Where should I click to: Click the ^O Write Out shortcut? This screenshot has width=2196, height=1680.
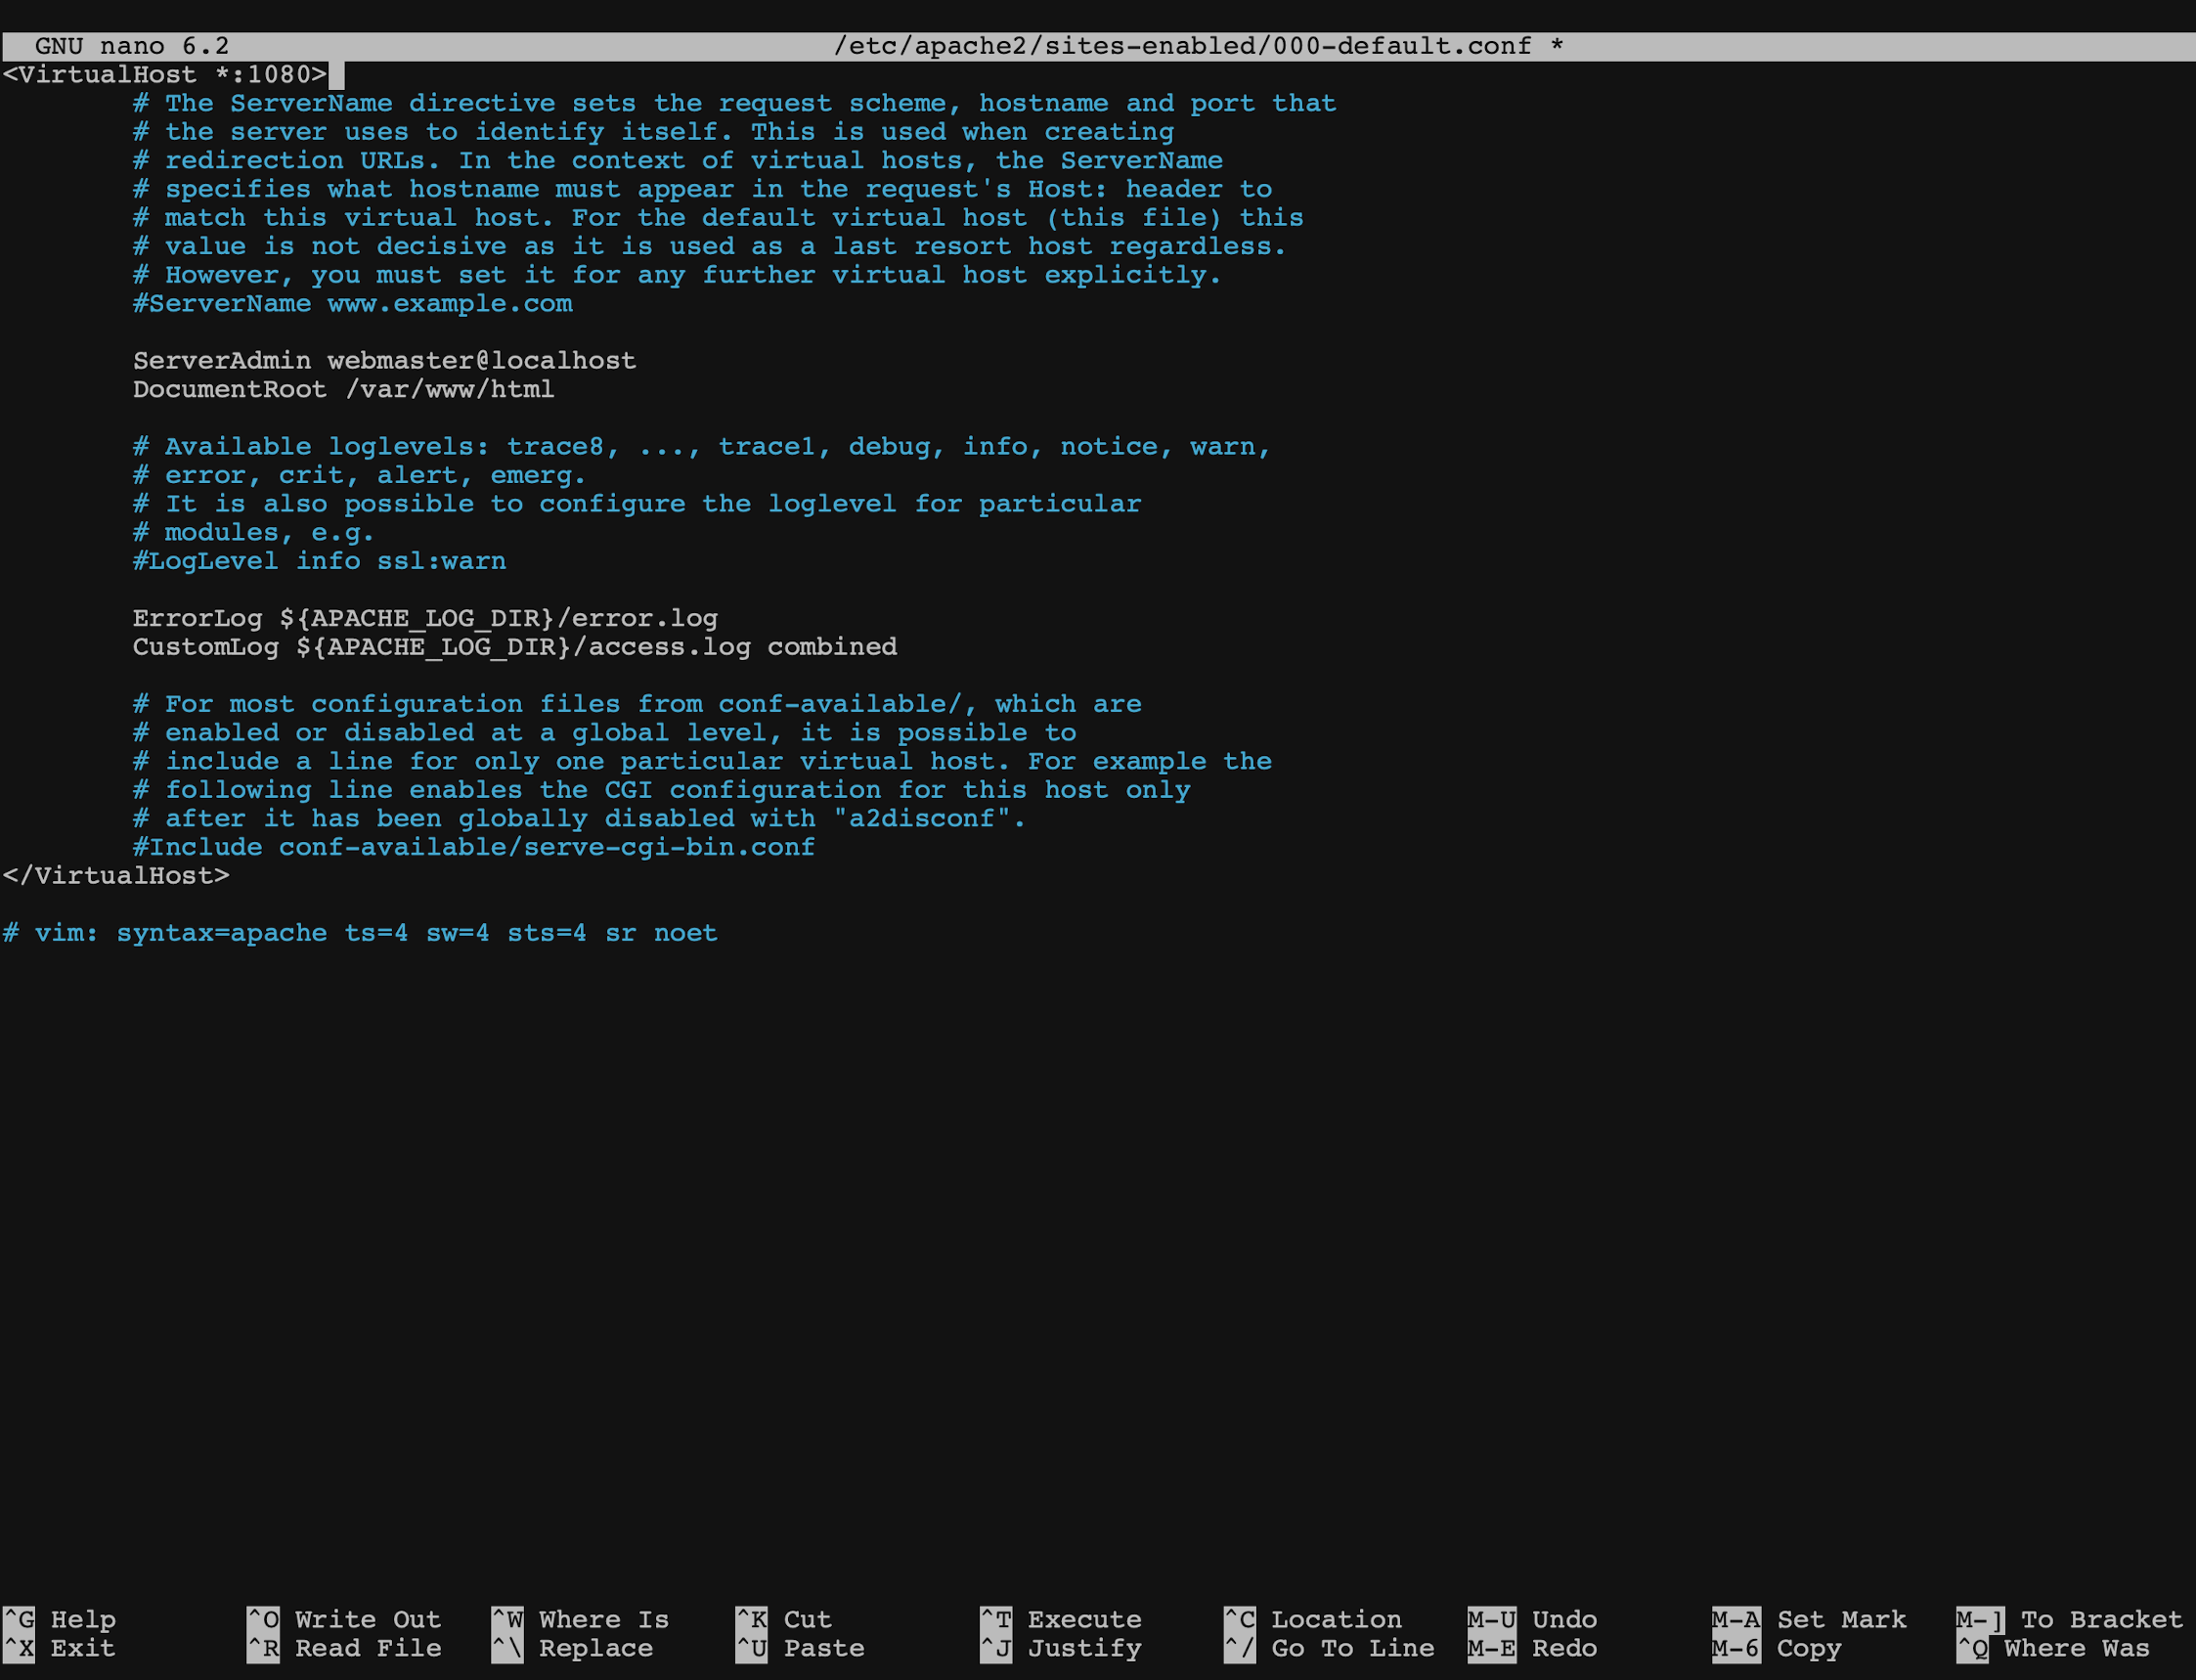pyautogui.click(x=344, y=1619)
